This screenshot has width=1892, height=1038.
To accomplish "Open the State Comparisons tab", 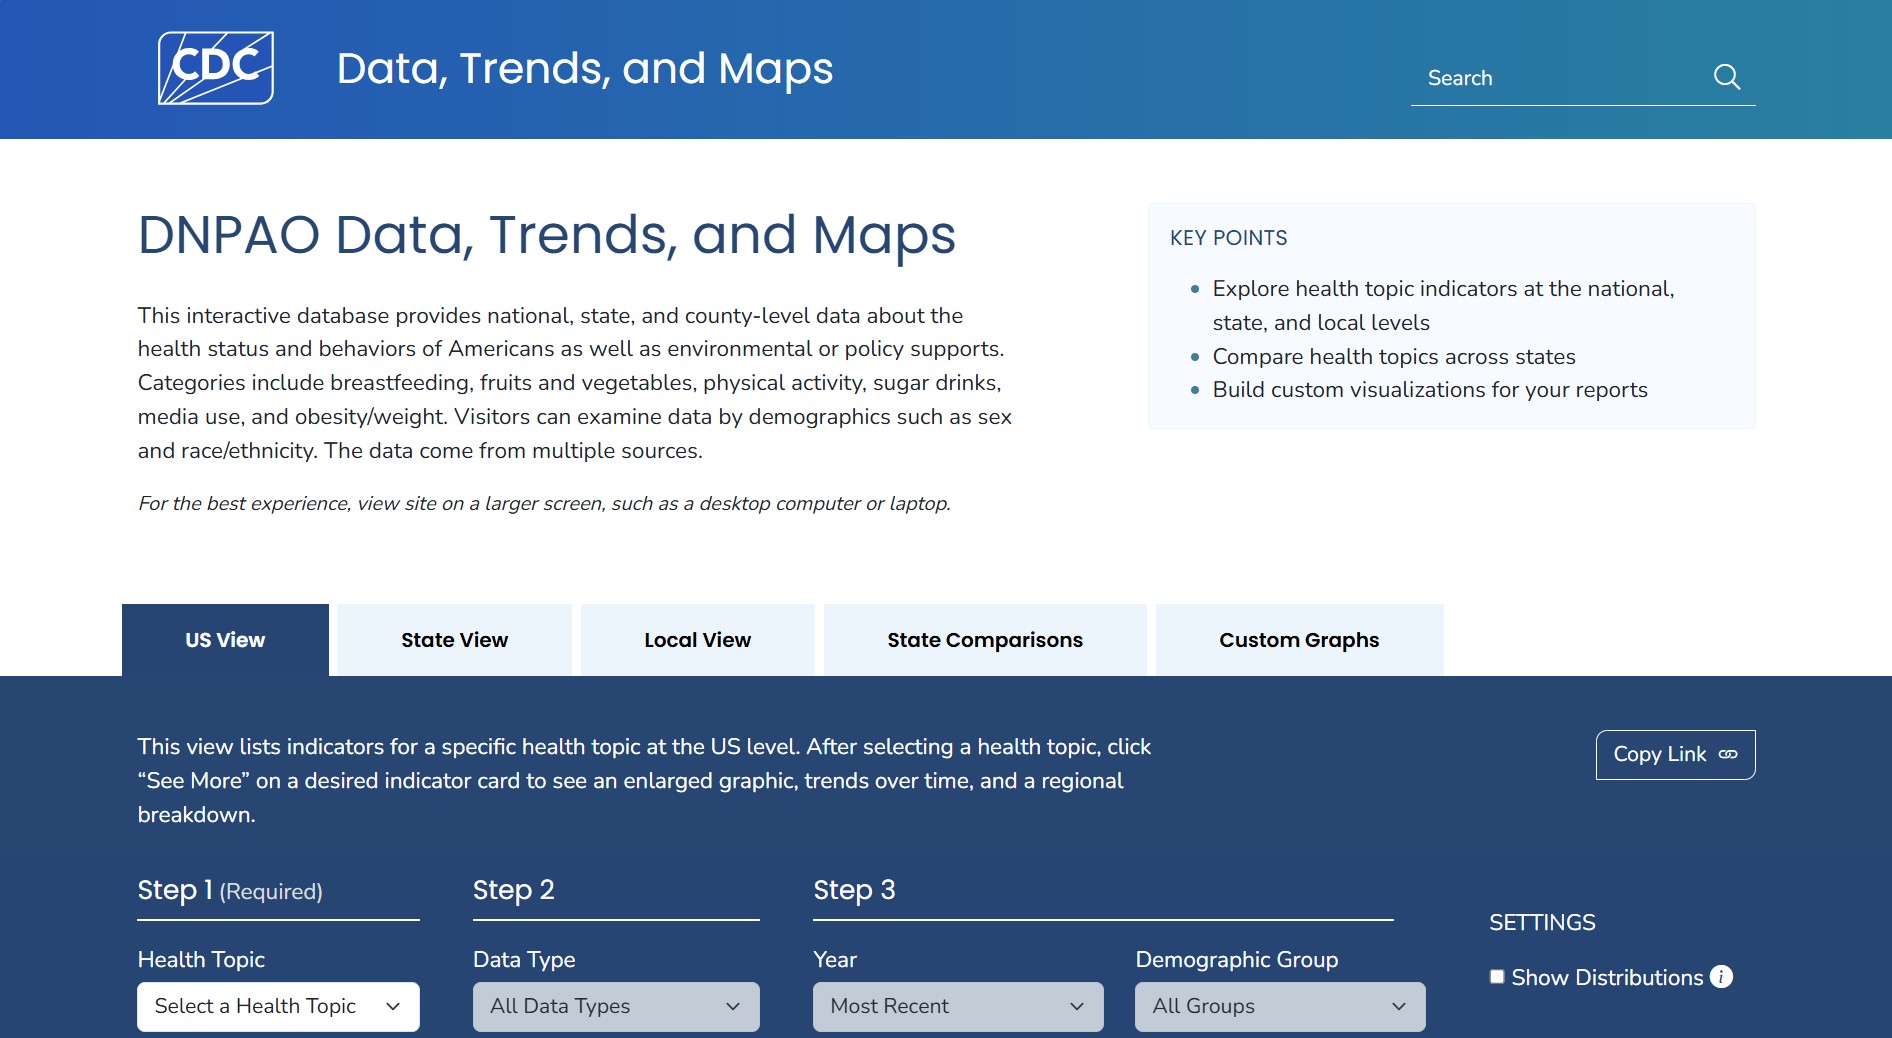I will 985,640.
